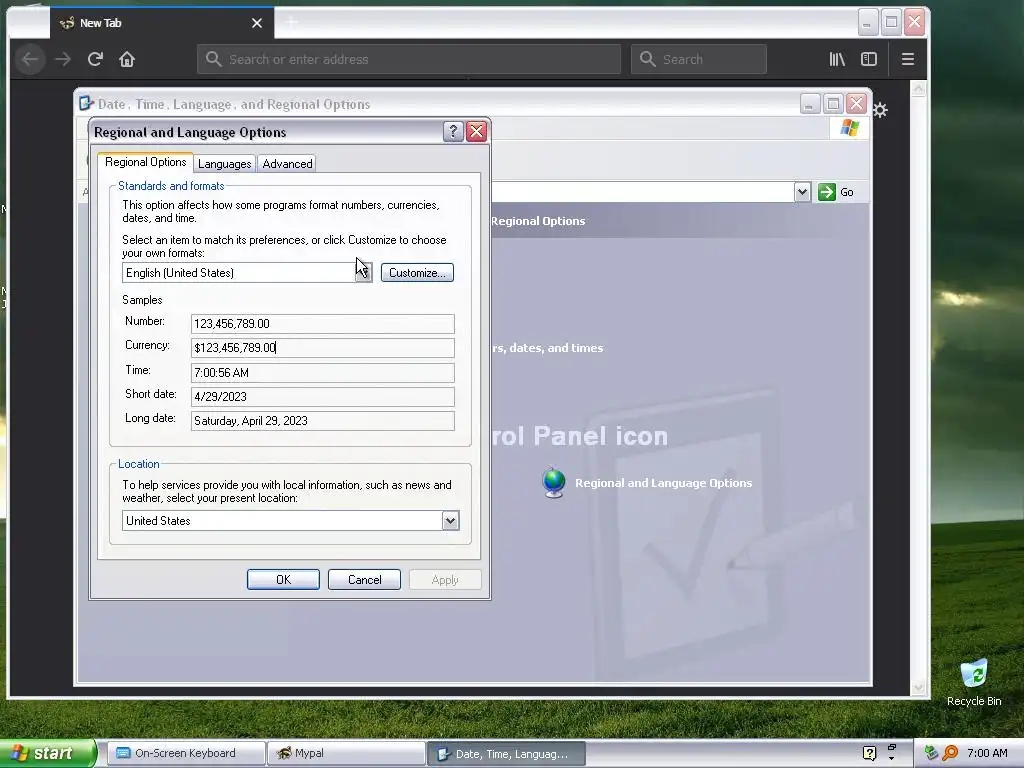
Task: Click the orange magnifier tray icon
Action: pyautogui.click(x=950, y=753)
